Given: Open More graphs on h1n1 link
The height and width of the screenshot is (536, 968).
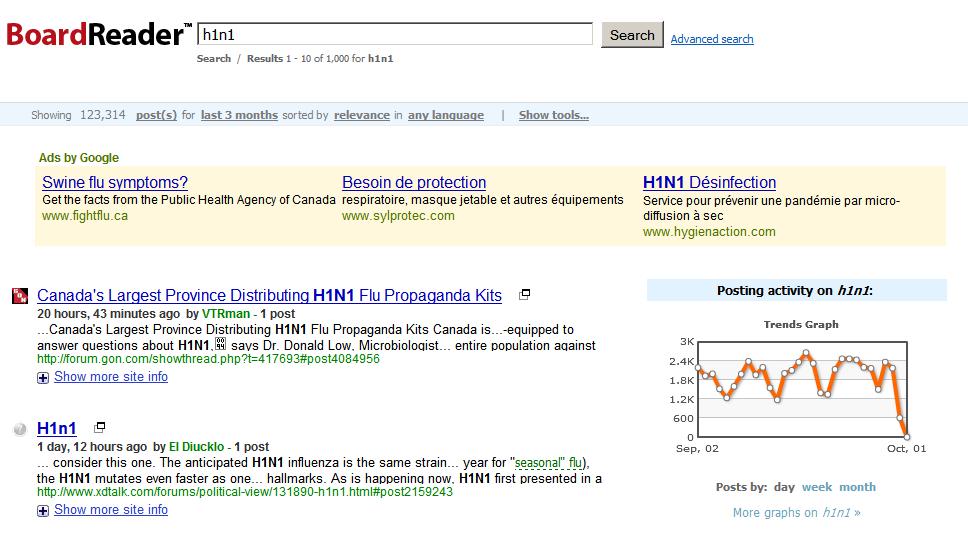Looking at the screenshot, I should tap(796, 513).
